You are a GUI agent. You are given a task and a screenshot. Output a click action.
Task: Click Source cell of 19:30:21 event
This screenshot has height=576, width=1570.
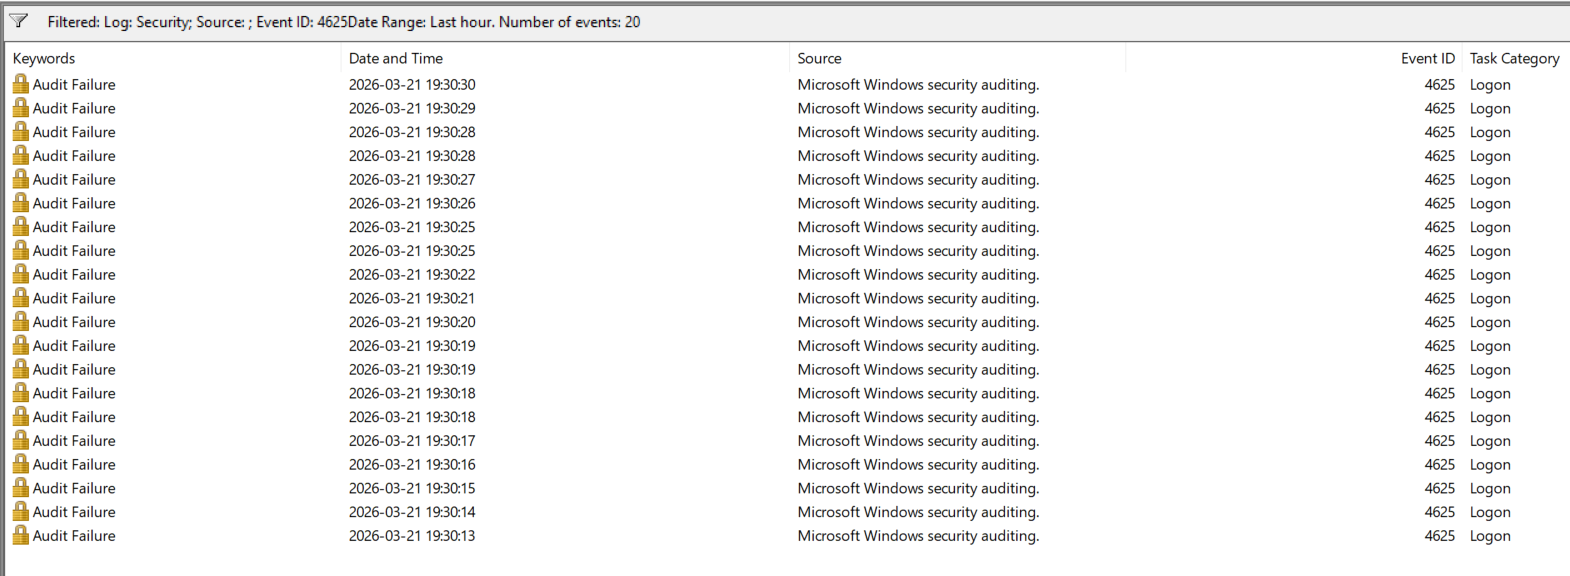tap(918, 299)
